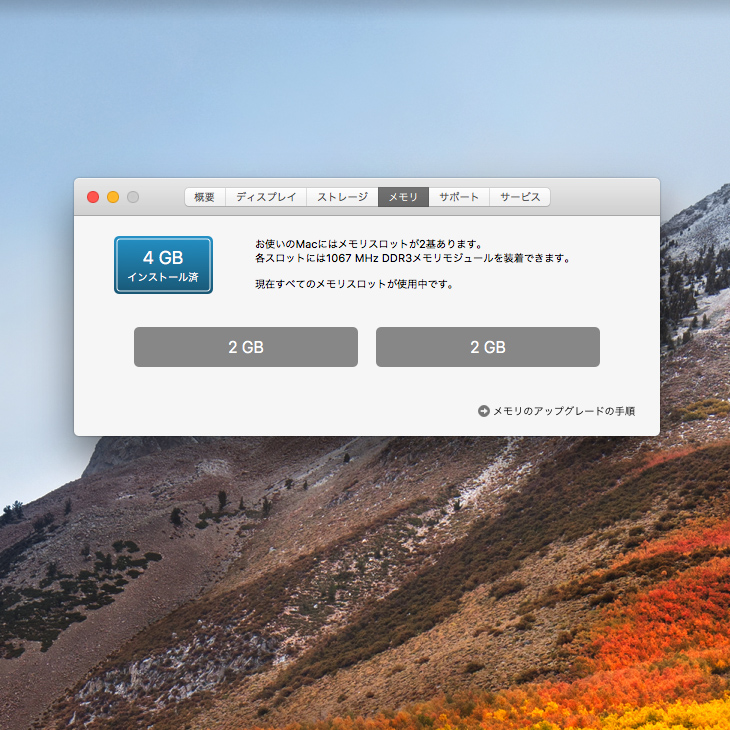
Task: Click the text お使いのMacにはメモリスロットが2基あります。
Action: pos(369,244)
